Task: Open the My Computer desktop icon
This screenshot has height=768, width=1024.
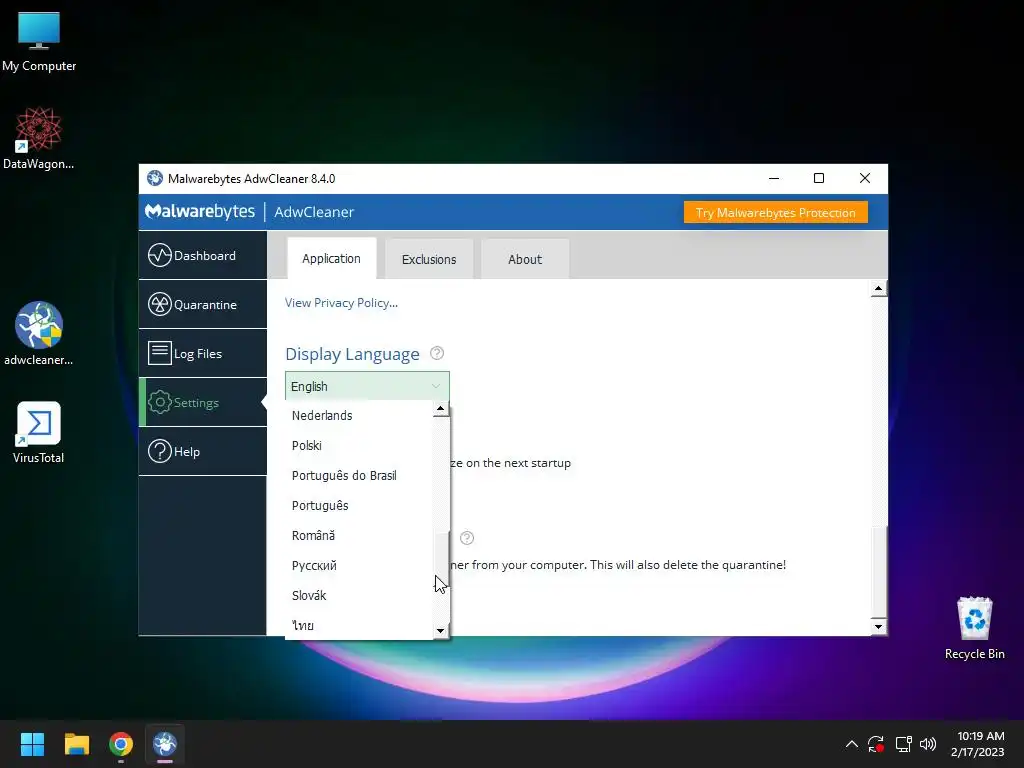Action: pyautogui.click(x=39, y=42)
